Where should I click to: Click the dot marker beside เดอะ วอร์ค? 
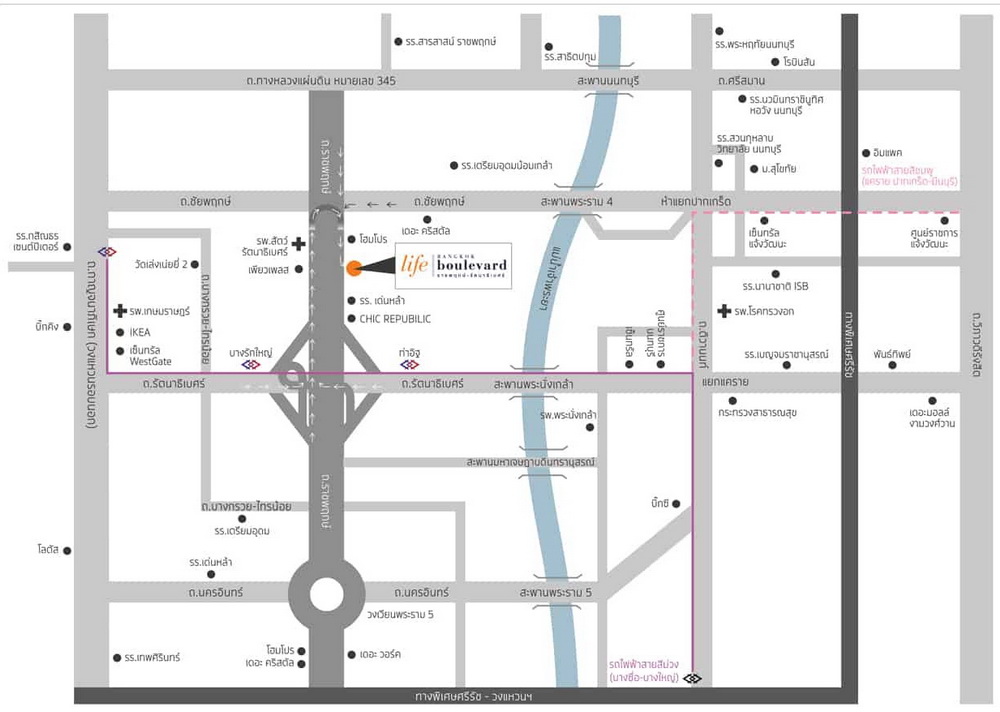[x=351, y=655]
